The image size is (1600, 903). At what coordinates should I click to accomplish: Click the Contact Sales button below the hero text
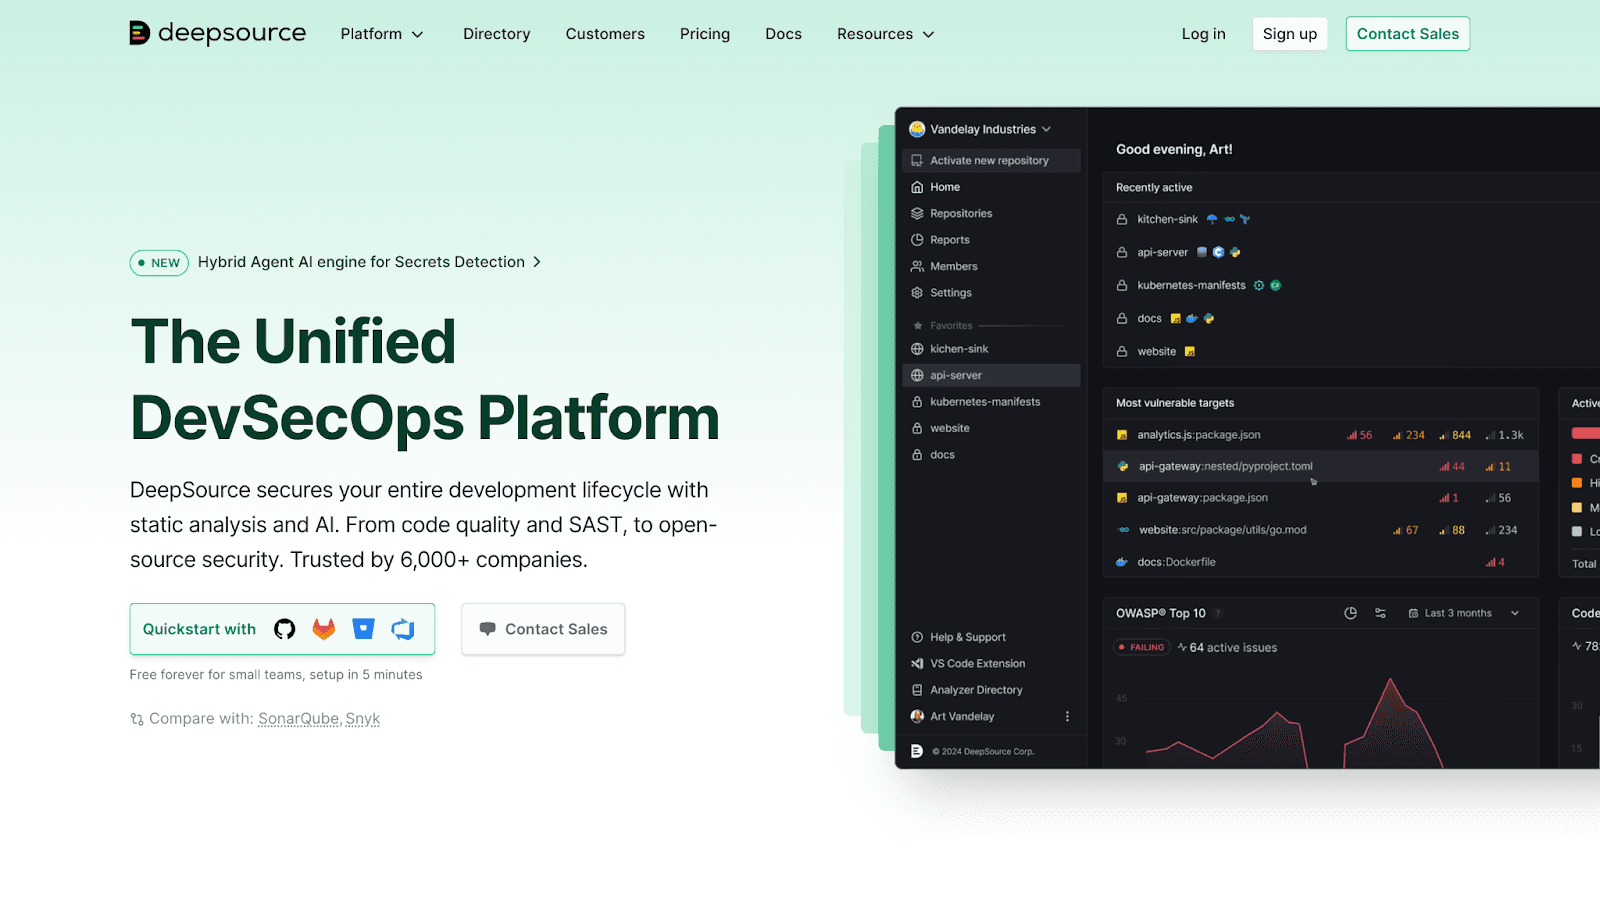(x=543, y=629)
